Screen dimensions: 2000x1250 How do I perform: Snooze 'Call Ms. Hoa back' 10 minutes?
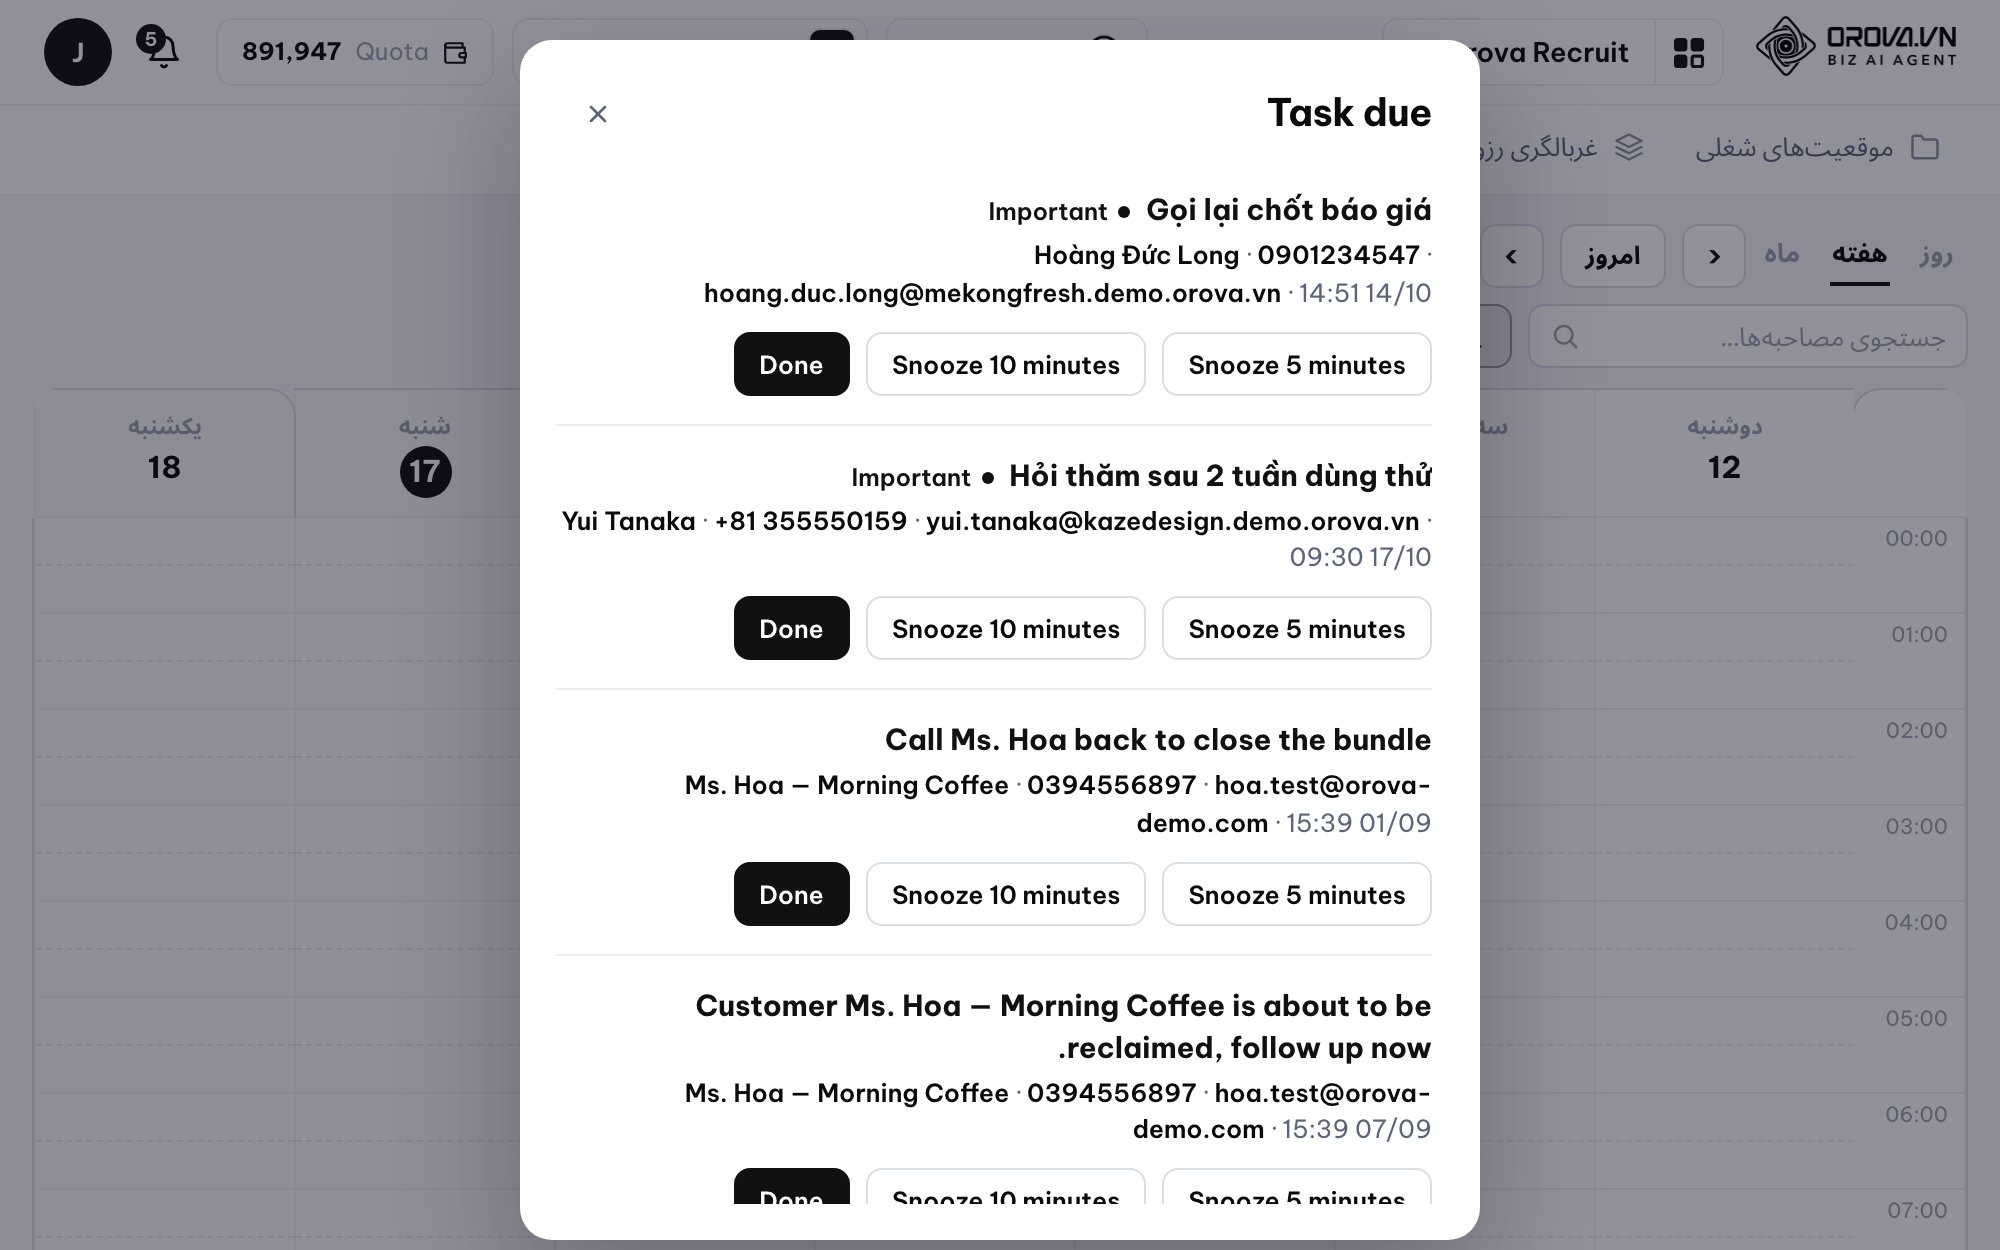[1005, 894]
